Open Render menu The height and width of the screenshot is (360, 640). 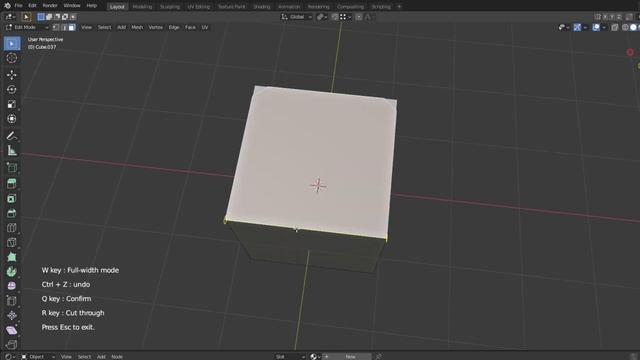50,6
